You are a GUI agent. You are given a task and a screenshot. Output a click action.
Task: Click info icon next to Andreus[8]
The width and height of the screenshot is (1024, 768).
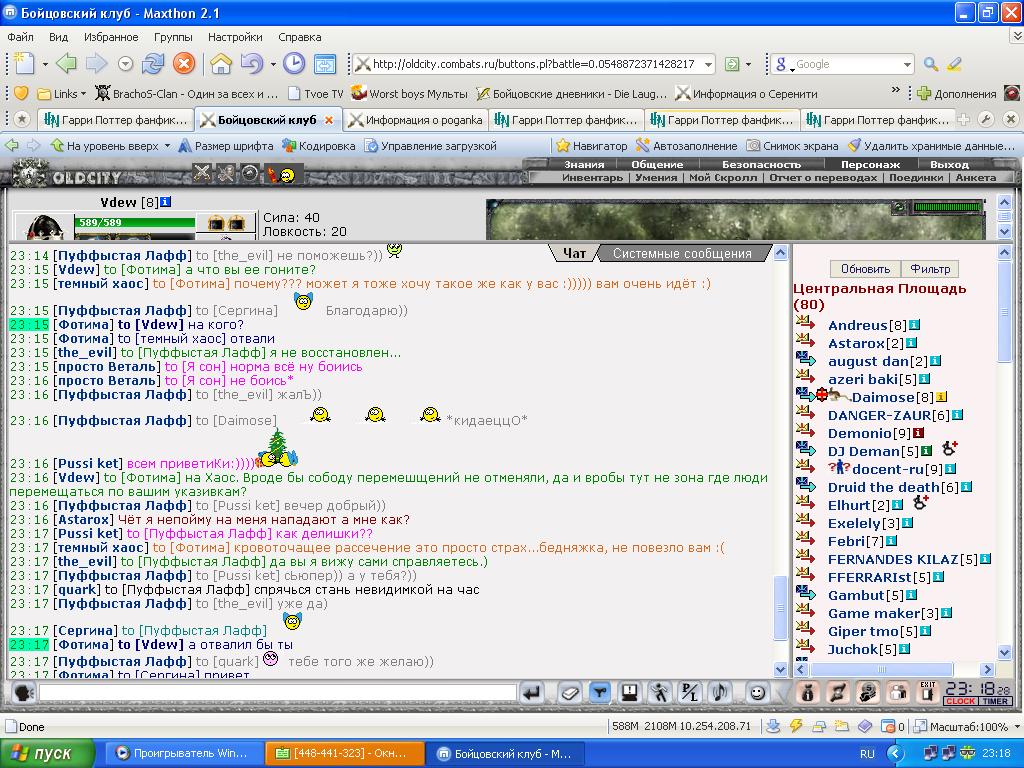pyautogui.click(x=914, y=325)
